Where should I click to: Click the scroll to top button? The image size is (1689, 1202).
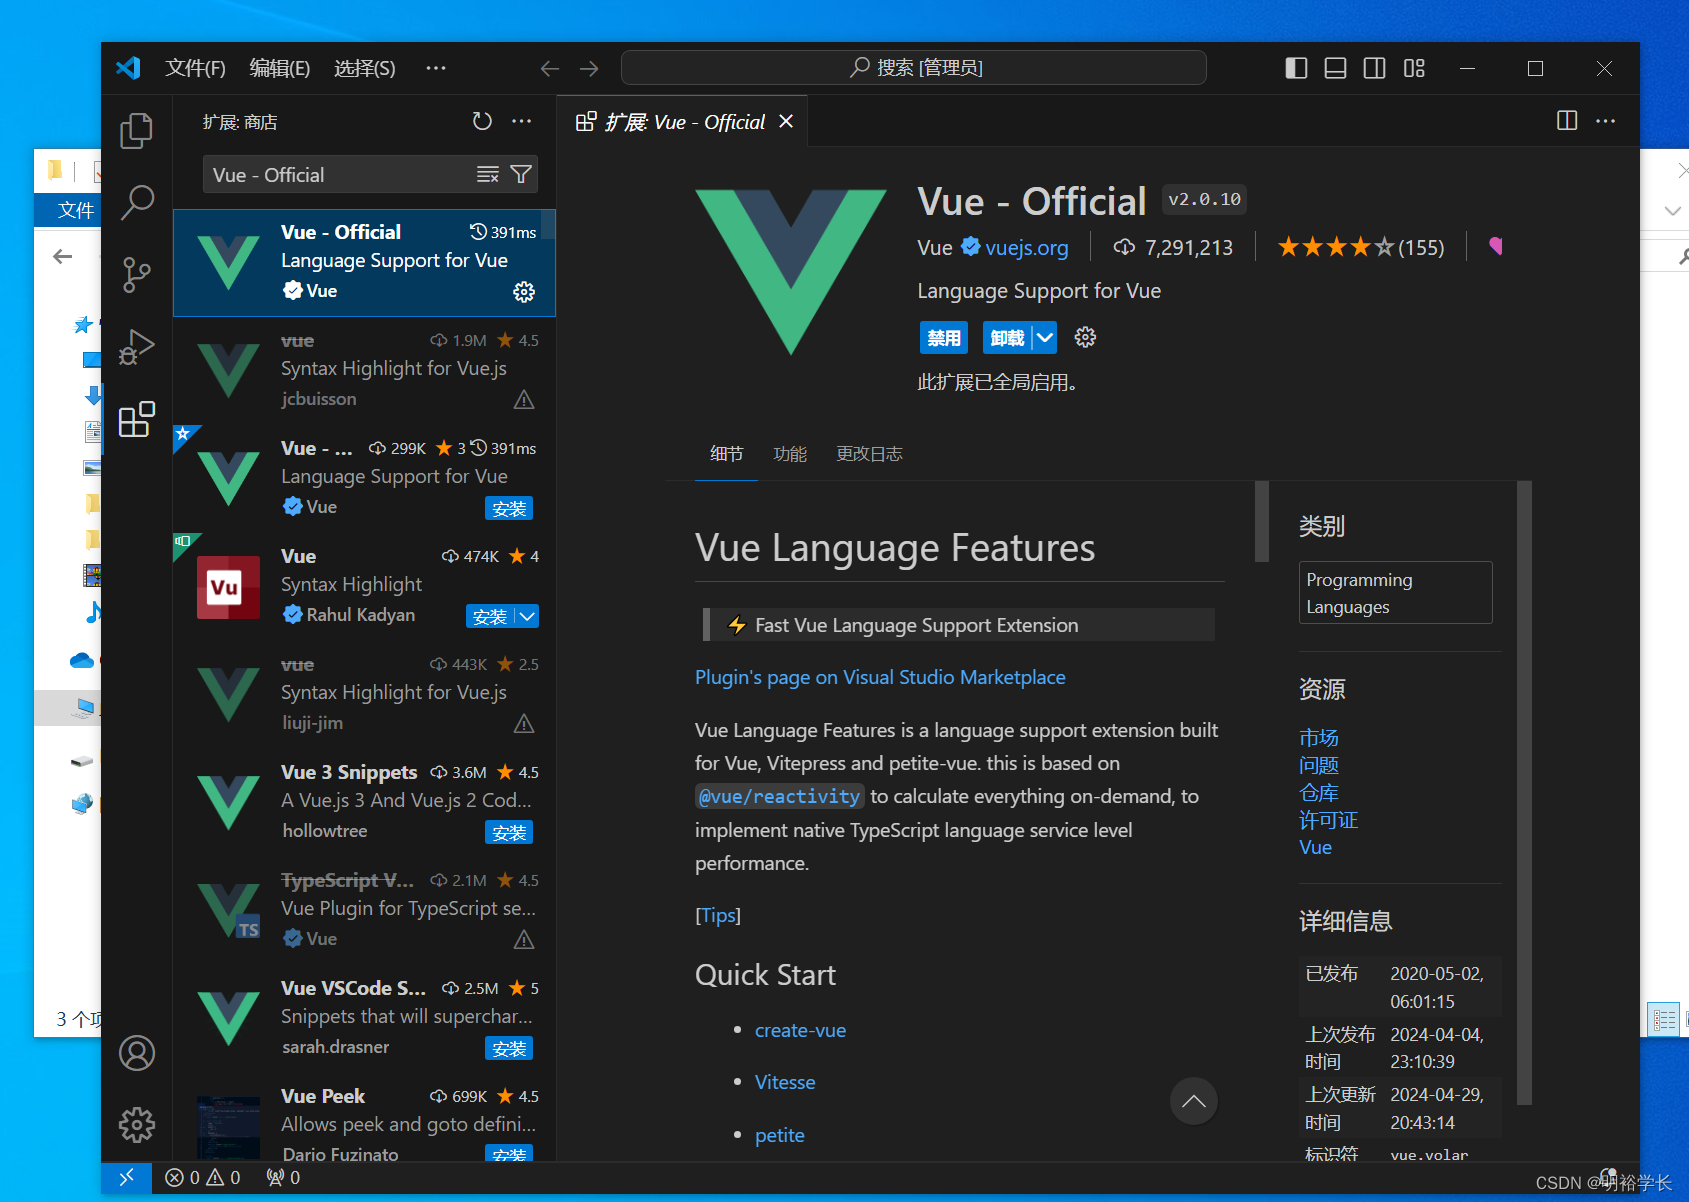click(1193, 1101)
